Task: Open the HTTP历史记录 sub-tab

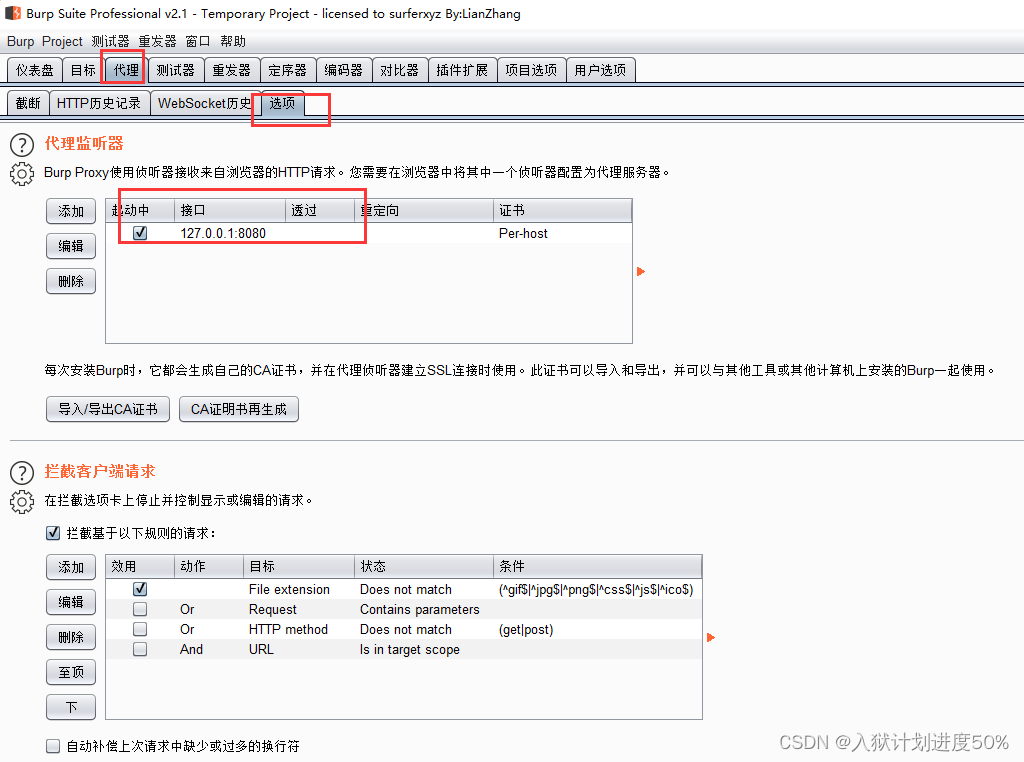Action: click(x=99, y=103)
